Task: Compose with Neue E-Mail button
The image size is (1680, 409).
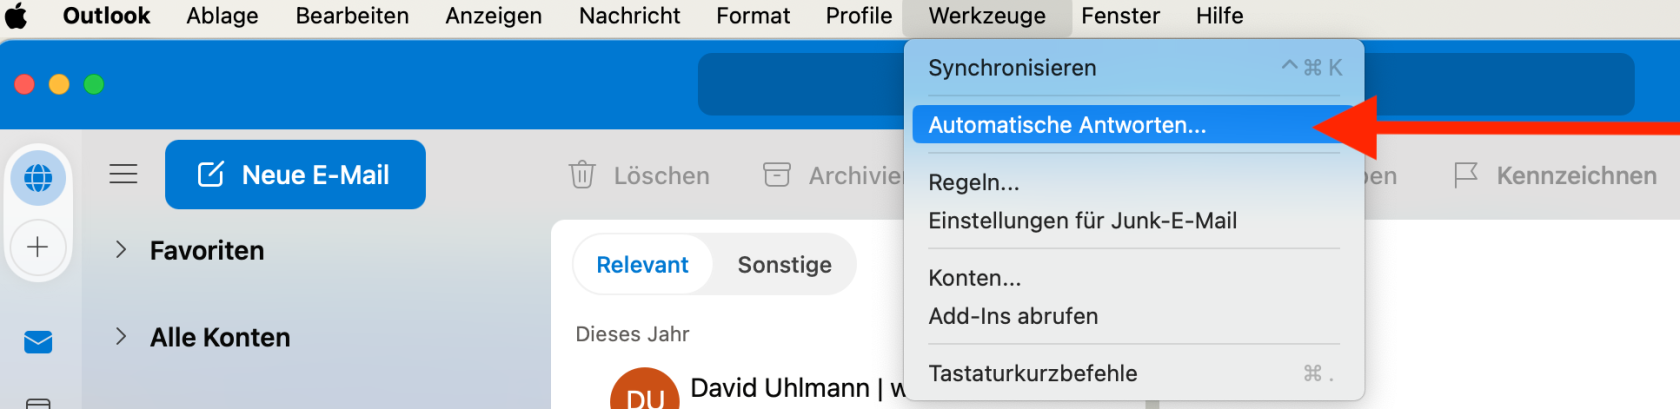Action: [295, 175]
